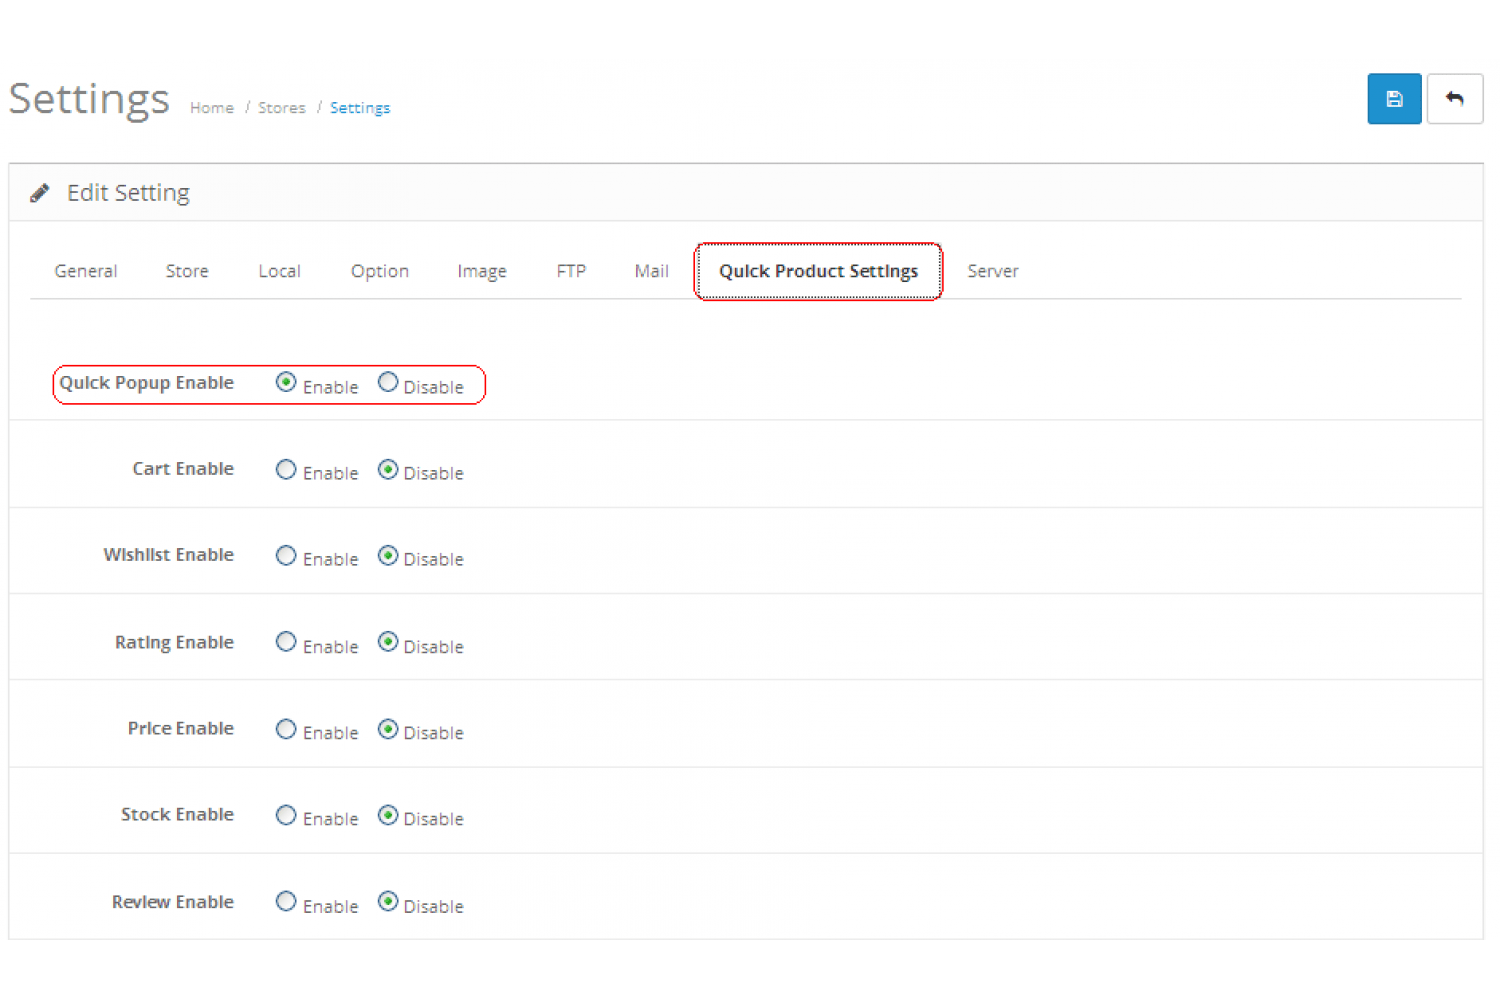Disable the Quick Popup option
1500x1000 pixels.
point(388,381)
